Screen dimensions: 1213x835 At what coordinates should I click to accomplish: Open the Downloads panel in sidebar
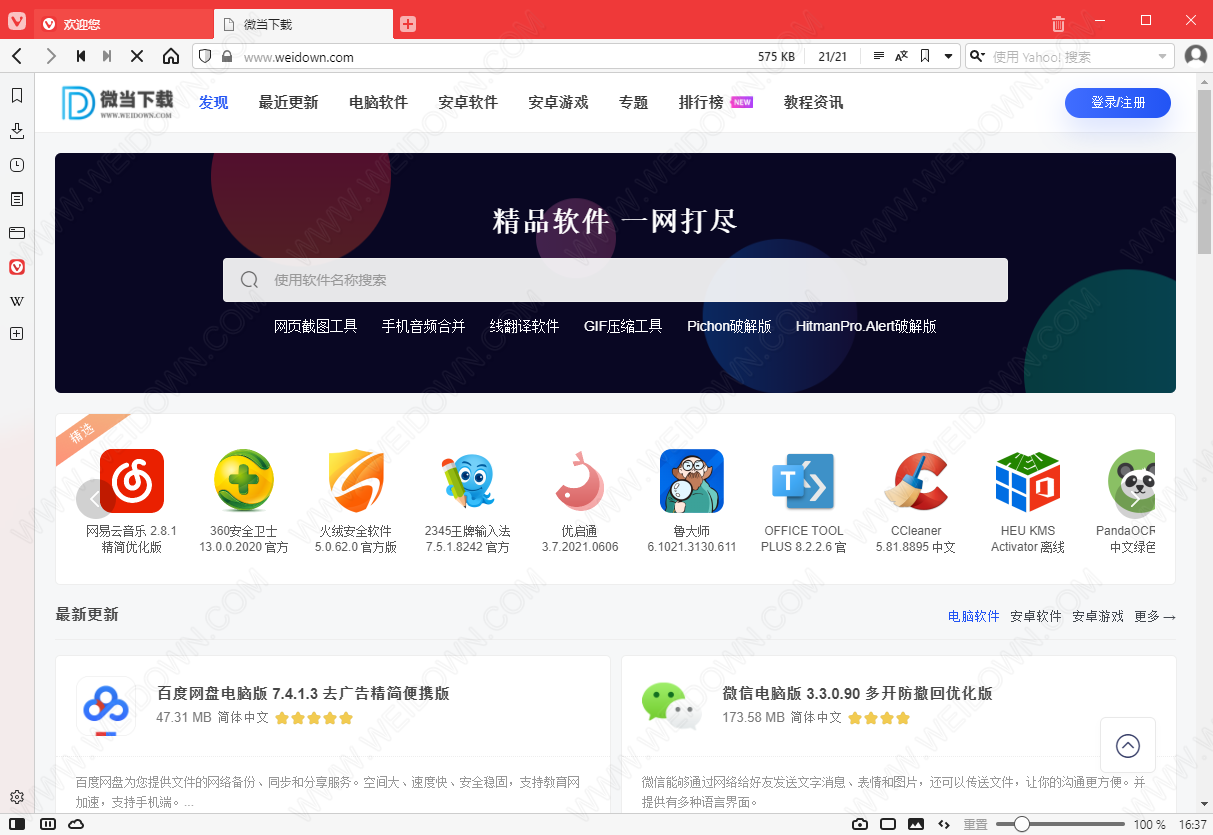click(17, 130)
